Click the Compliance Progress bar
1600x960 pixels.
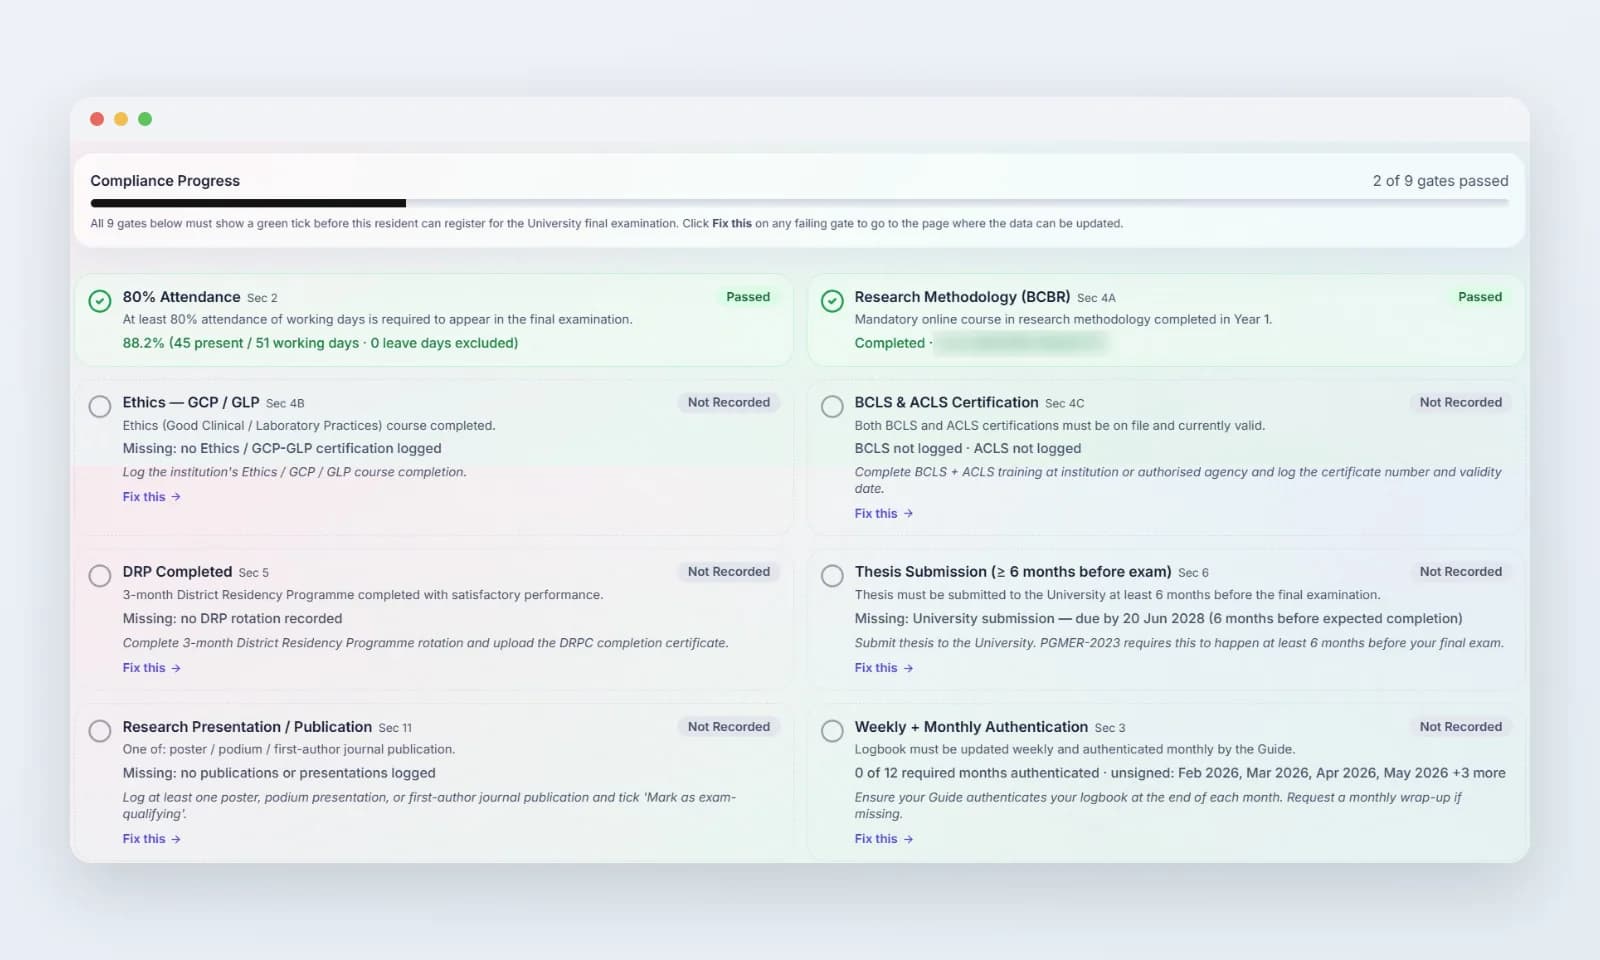click(800, 203)
